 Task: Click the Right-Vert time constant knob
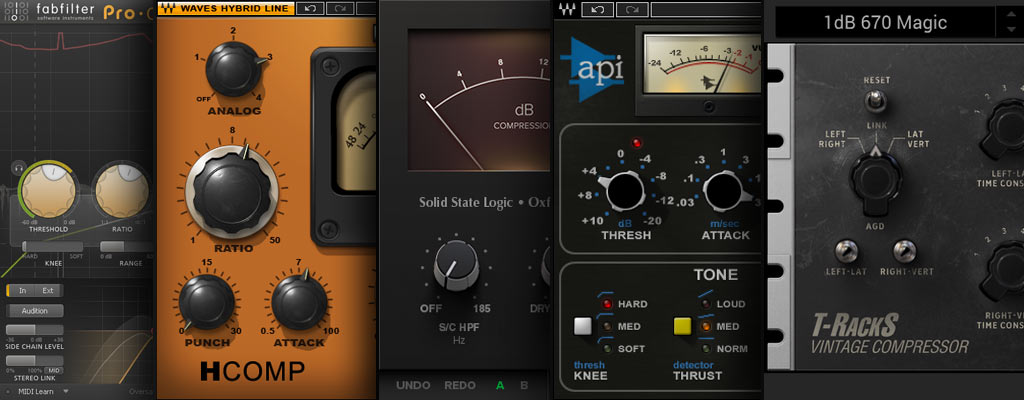click(1003, 270)
